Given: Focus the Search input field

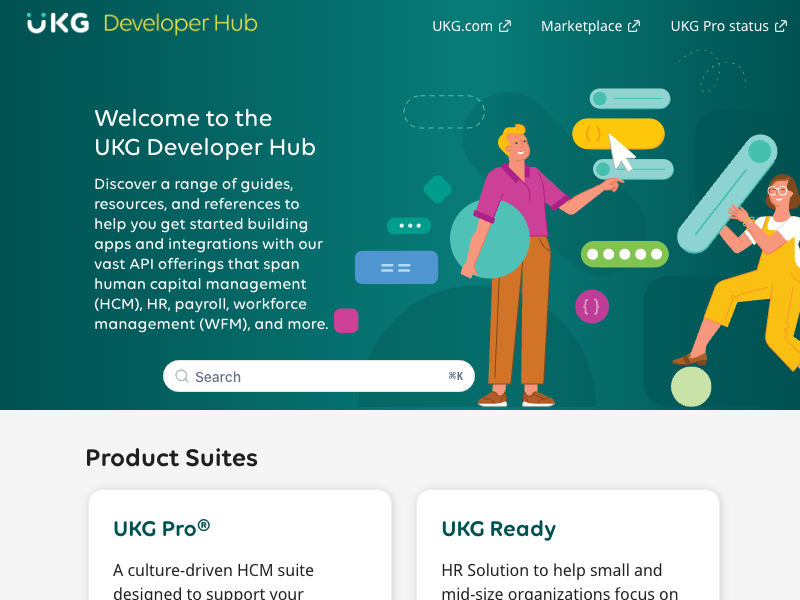Looking at the screenshot, I should coord(319,377).
